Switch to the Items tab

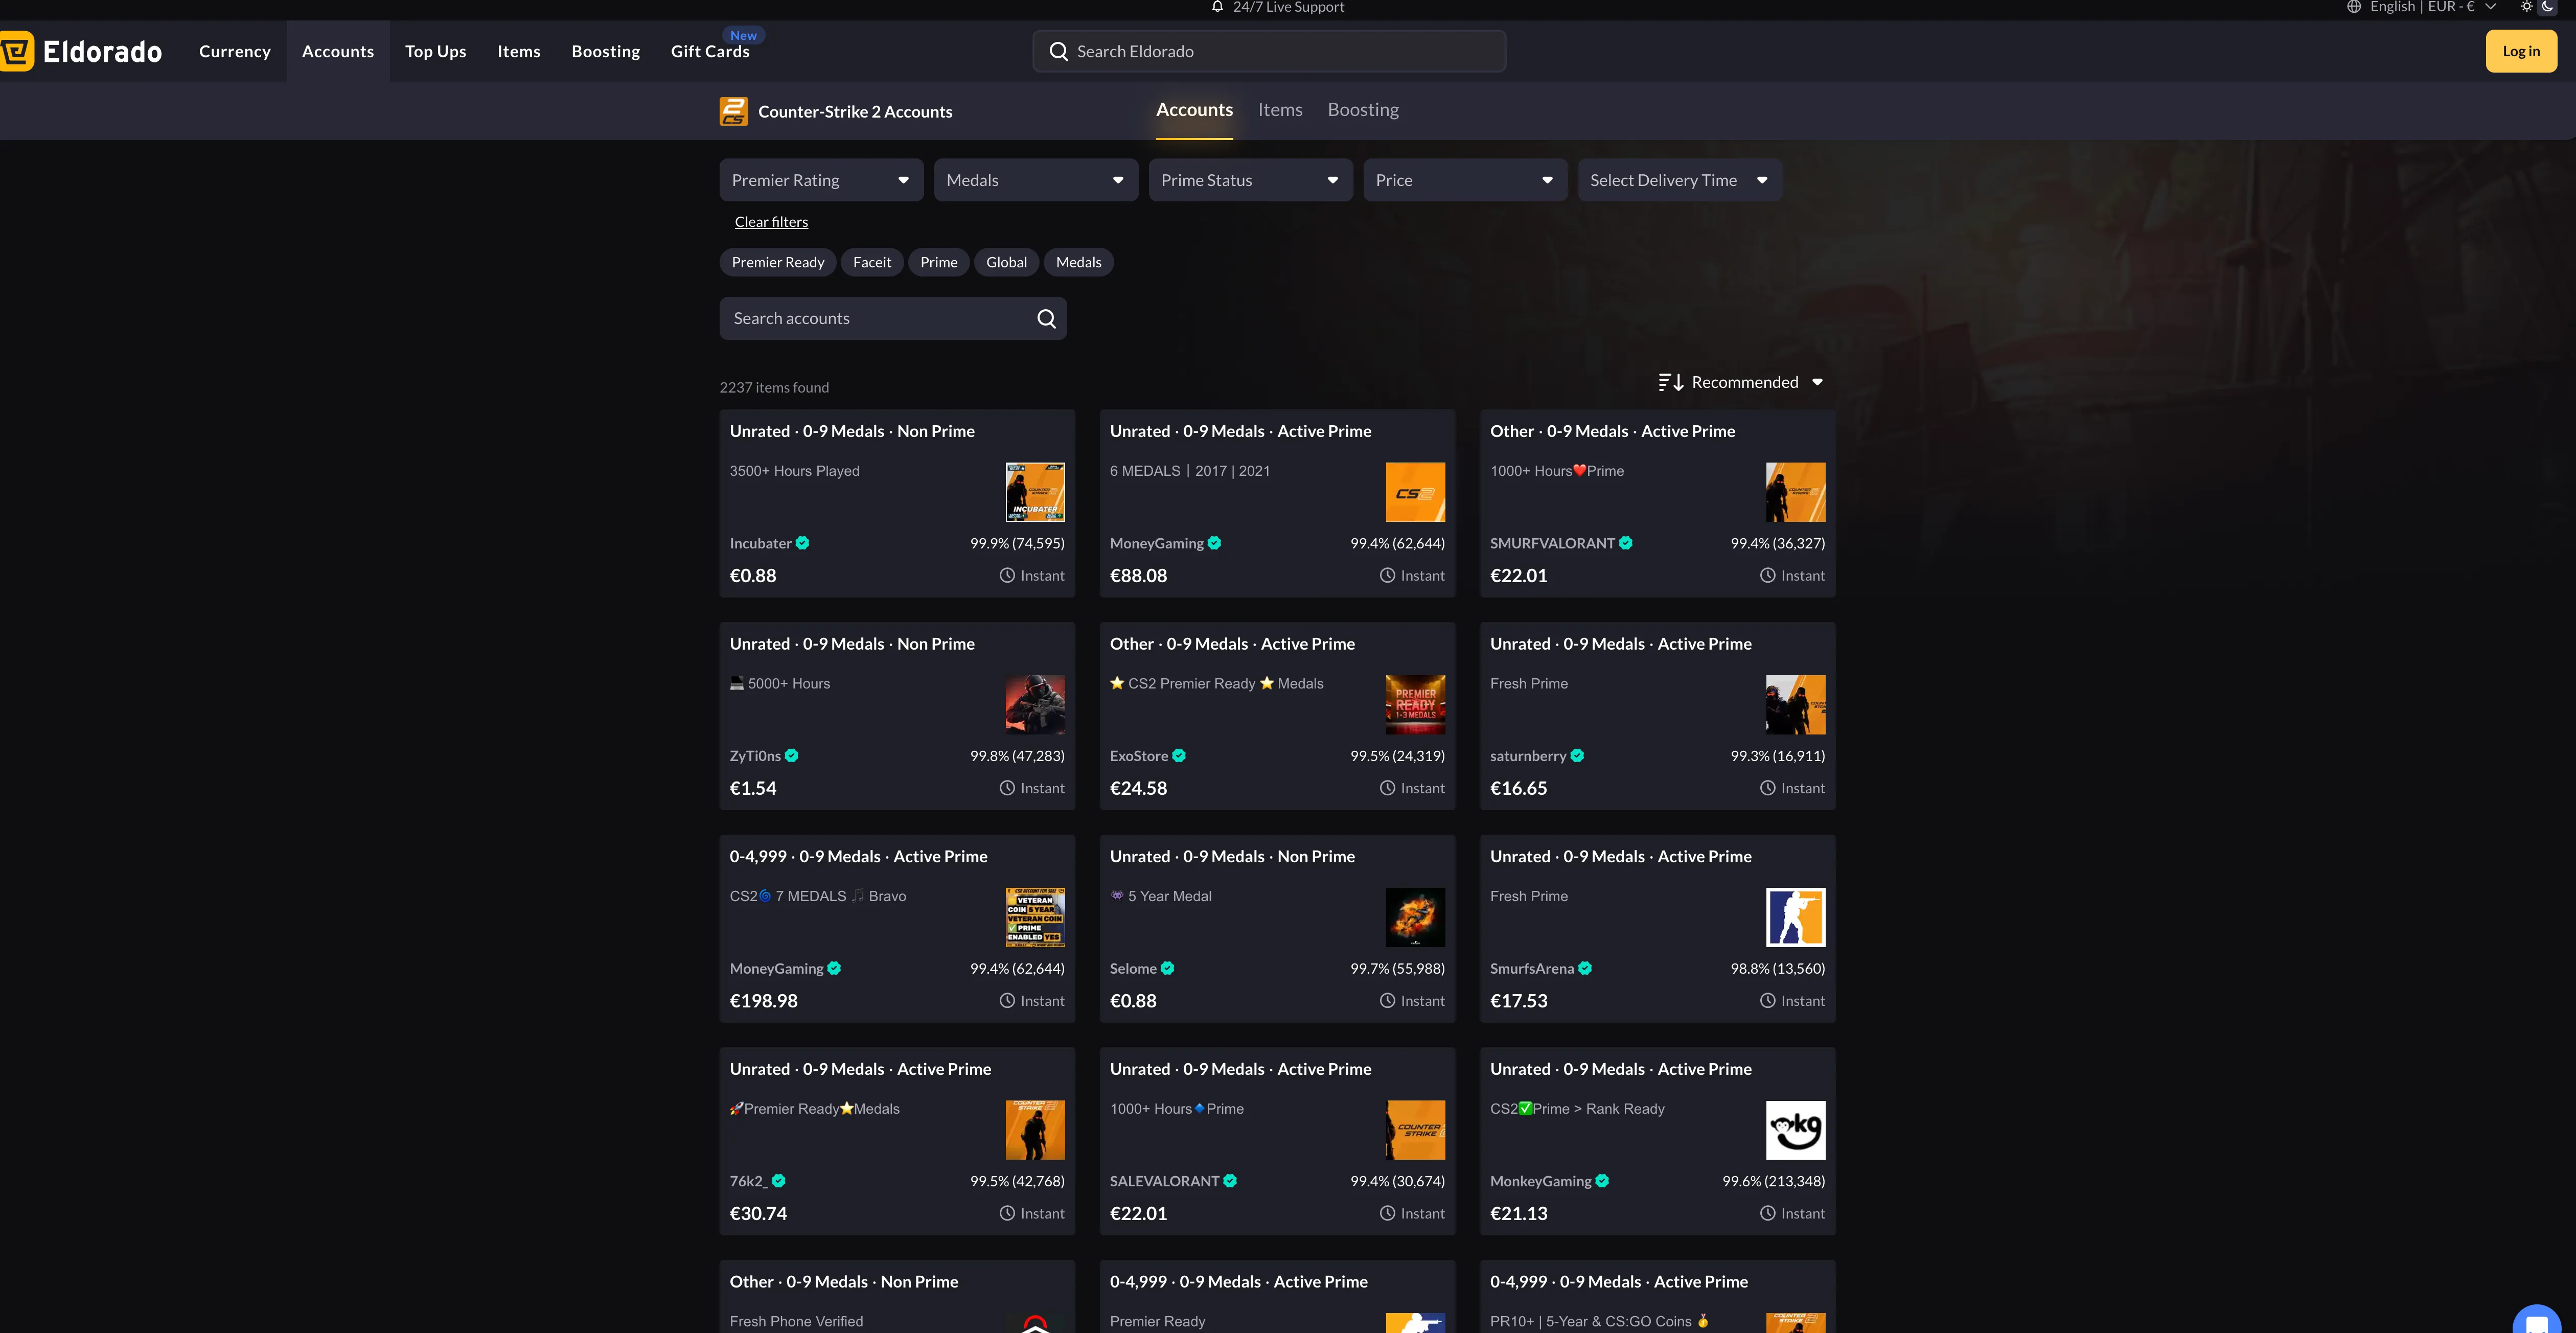(x=1280, y=110)
